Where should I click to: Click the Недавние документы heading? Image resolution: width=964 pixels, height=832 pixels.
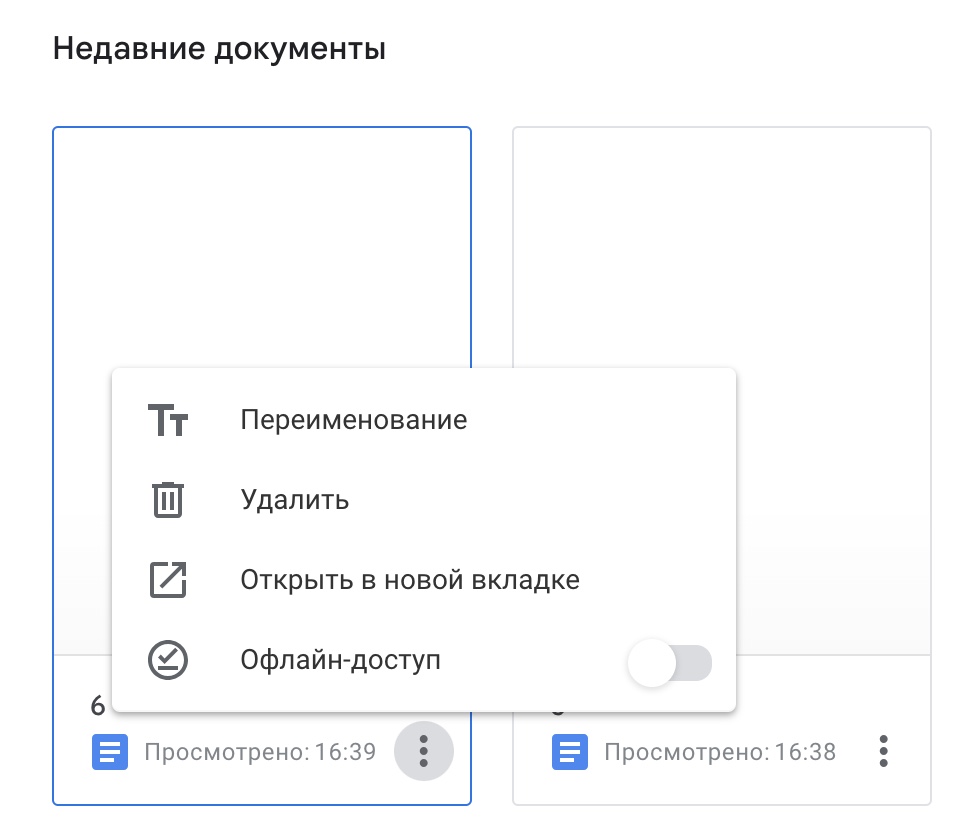pyautogui.click(x=219, y=48)
